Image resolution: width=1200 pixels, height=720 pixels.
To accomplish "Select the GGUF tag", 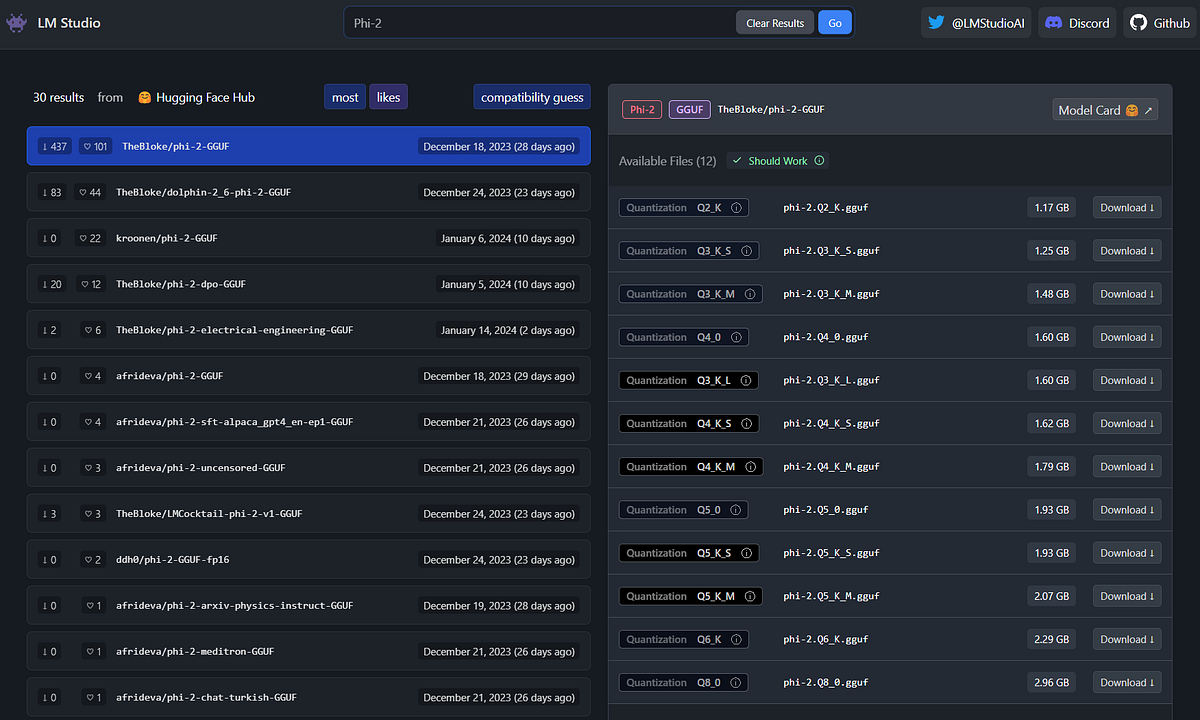I will pos(689,110).
